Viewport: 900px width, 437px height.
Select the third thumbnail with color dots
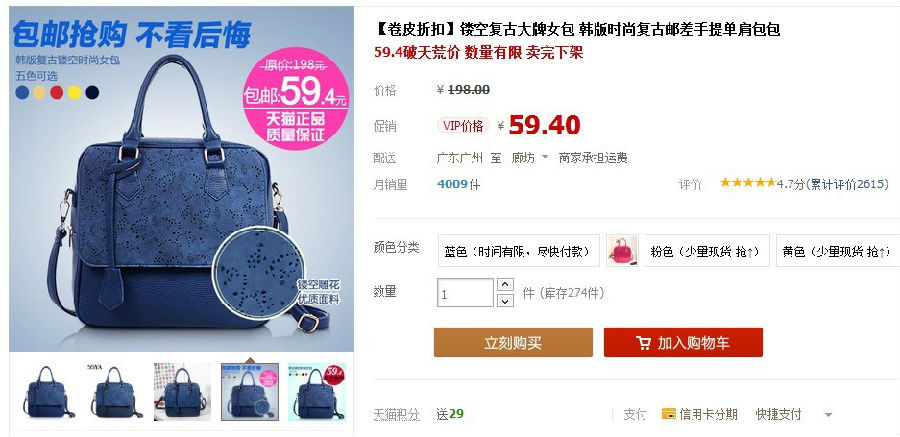pos(183,392)
